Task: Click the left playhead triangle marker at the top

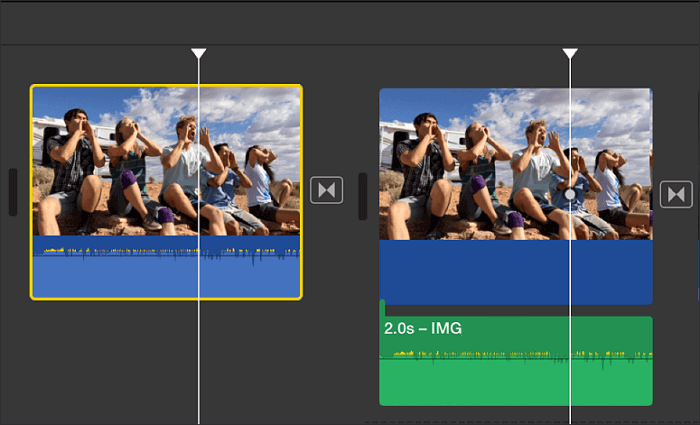Action: [199, 52]
